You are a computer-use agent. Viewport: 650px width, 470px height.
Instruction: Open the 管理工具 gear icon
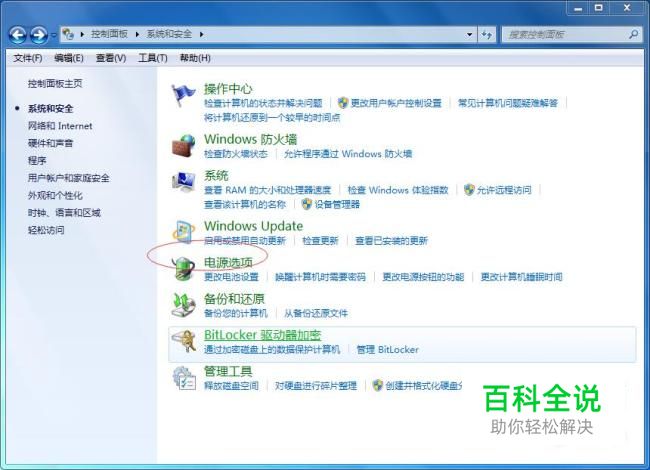pos(184,378)
